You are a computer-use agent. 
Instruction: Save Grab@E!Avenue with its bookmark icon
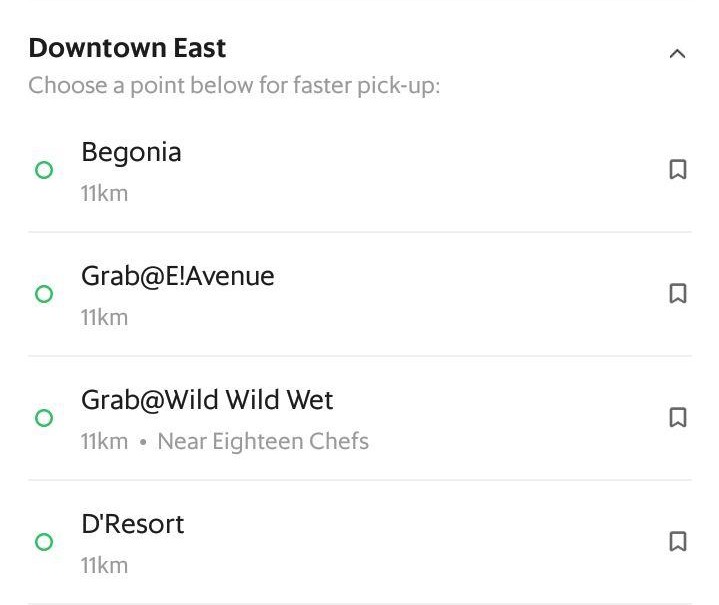tap(677, 294)
